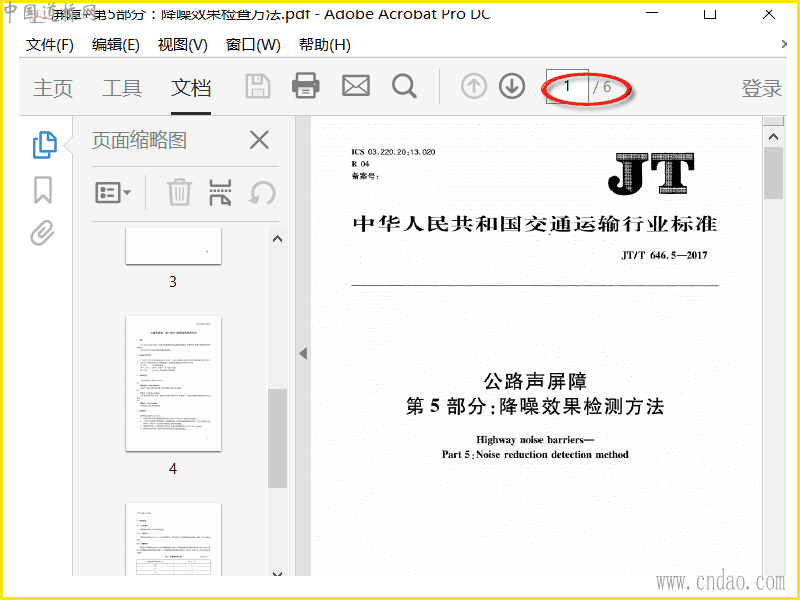Select the page 3 thumbnail

173,246
